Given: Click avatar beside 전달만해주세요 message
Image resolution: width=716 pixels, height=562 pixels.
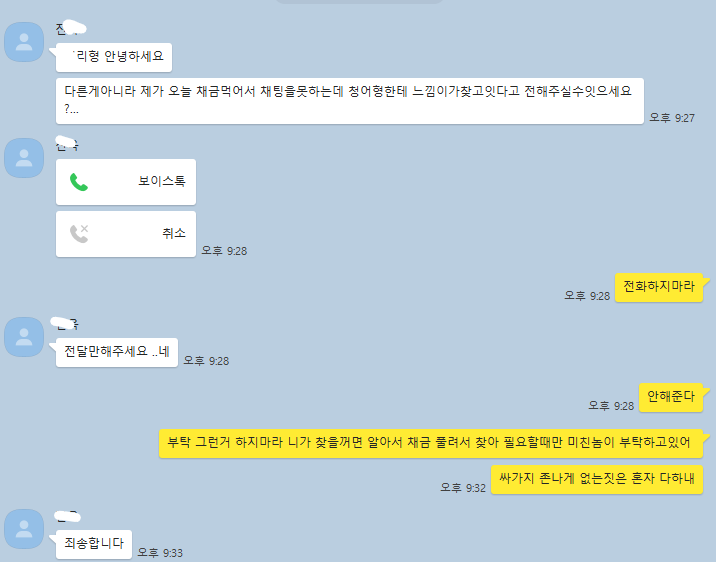Looking at the screenshot, I should point(24,337).
